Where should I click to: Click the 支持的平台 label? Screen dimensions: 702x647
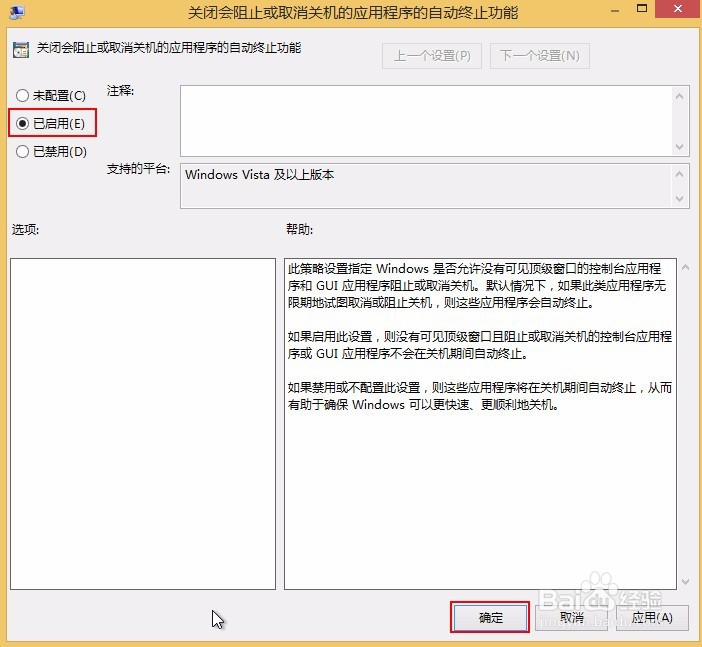coord(138,169)
